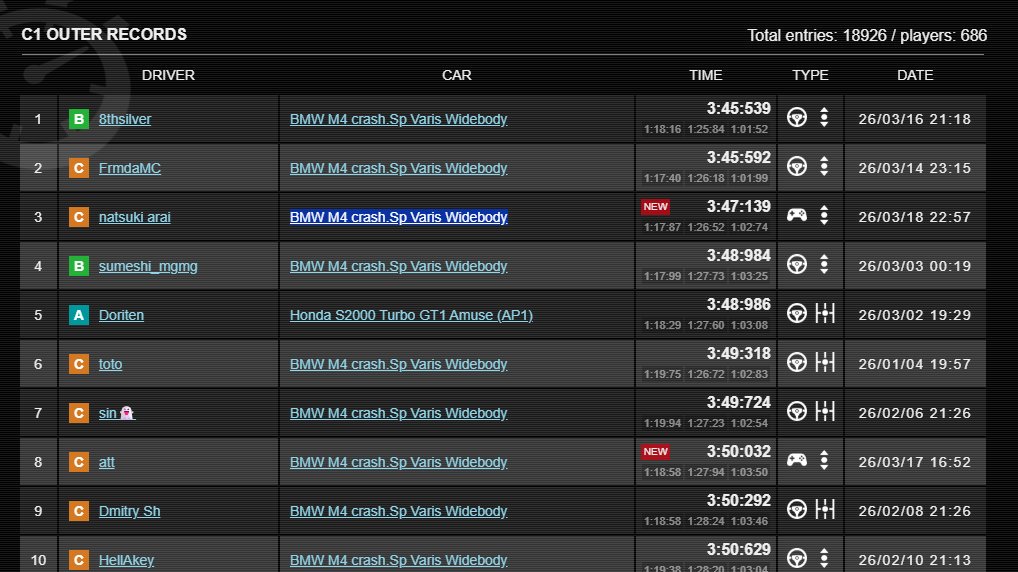Click the CAR column header
The image size is (1018, 572).
(456, 75)
